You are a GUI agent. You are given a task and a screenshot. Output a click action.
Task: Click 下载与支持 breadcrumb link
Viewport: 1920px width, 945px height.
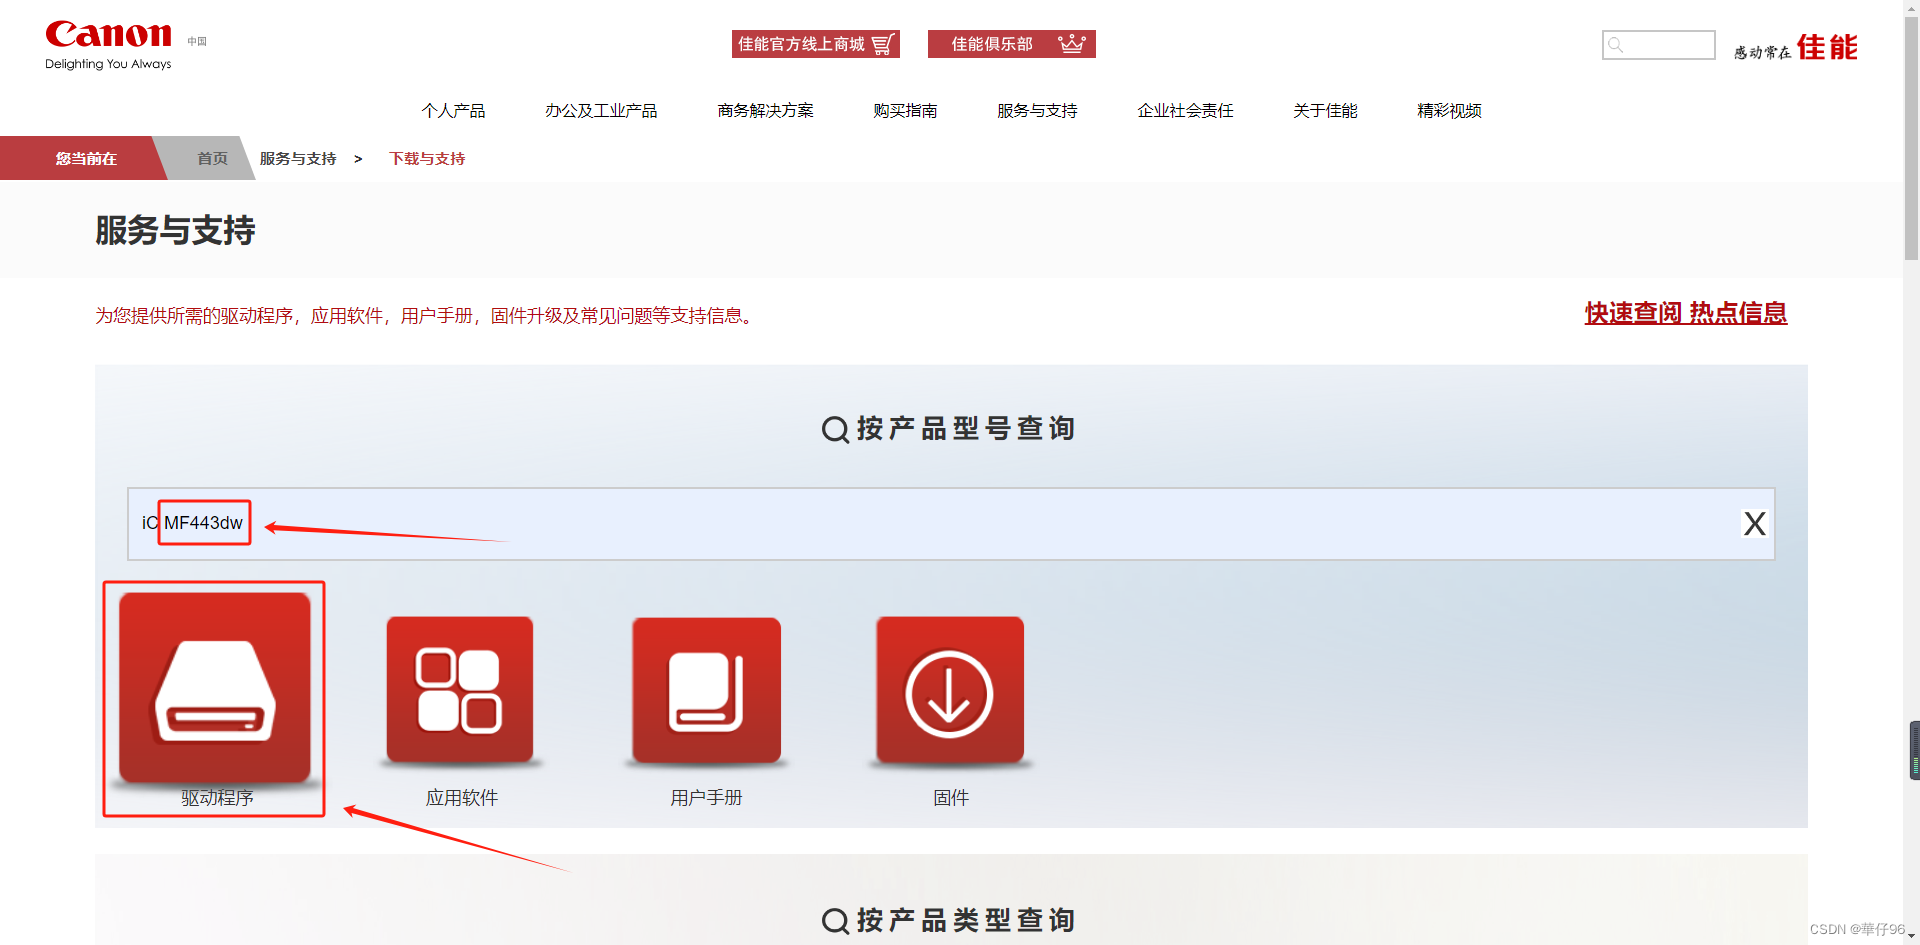(x=427, y=158)
